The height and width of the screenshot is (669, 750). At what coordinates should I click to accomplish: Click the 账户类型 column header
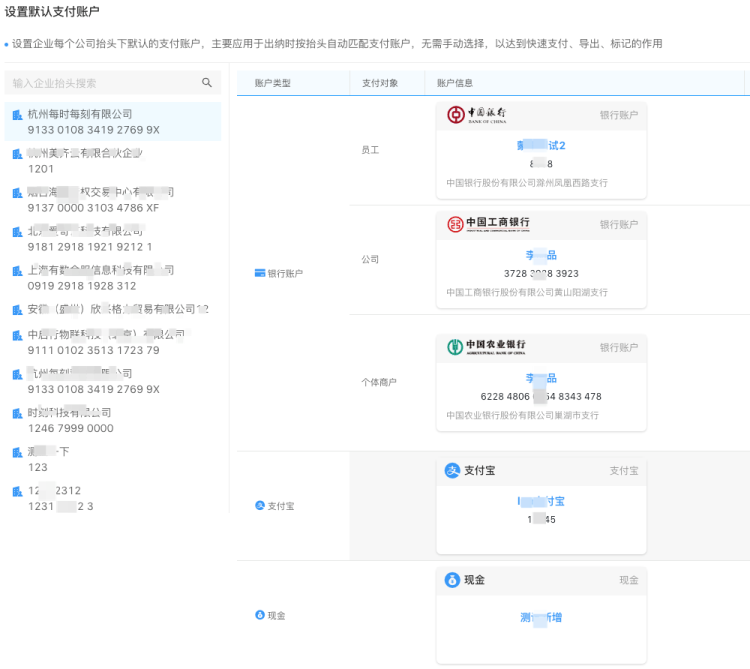click(272, 83)
